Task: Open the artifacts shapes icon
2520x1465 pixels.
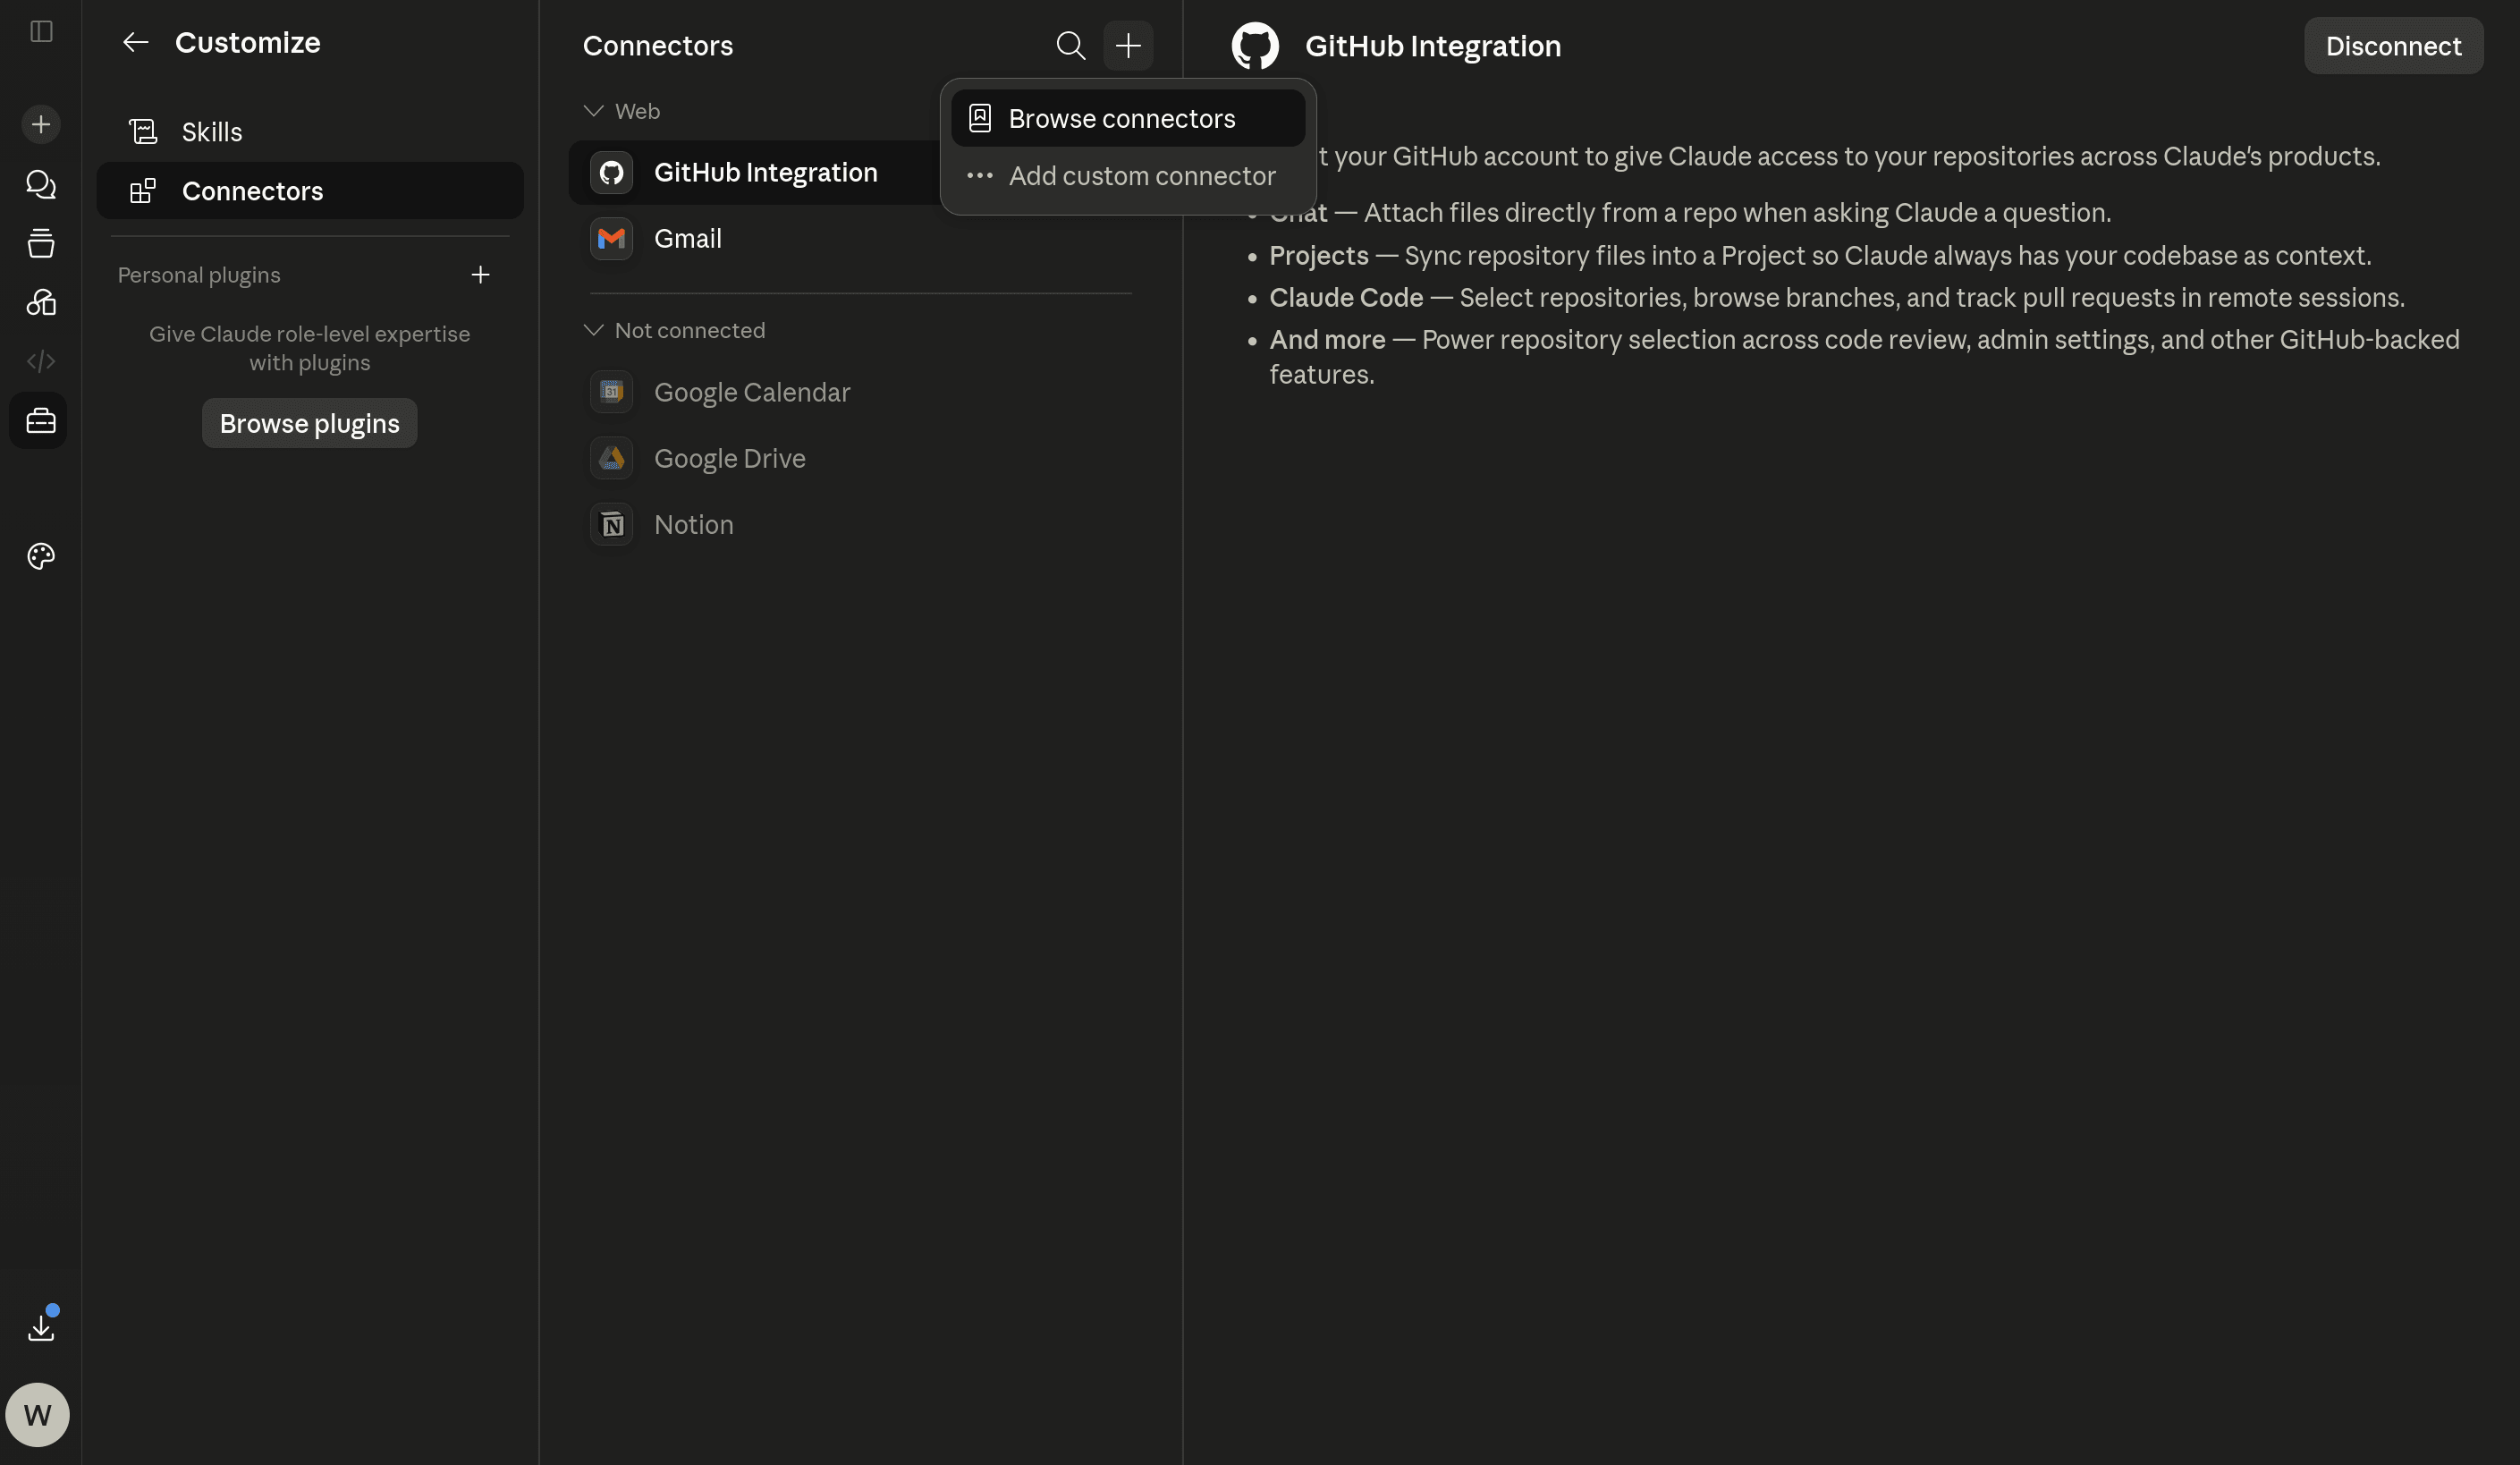Action: click(x=41, y=302)
